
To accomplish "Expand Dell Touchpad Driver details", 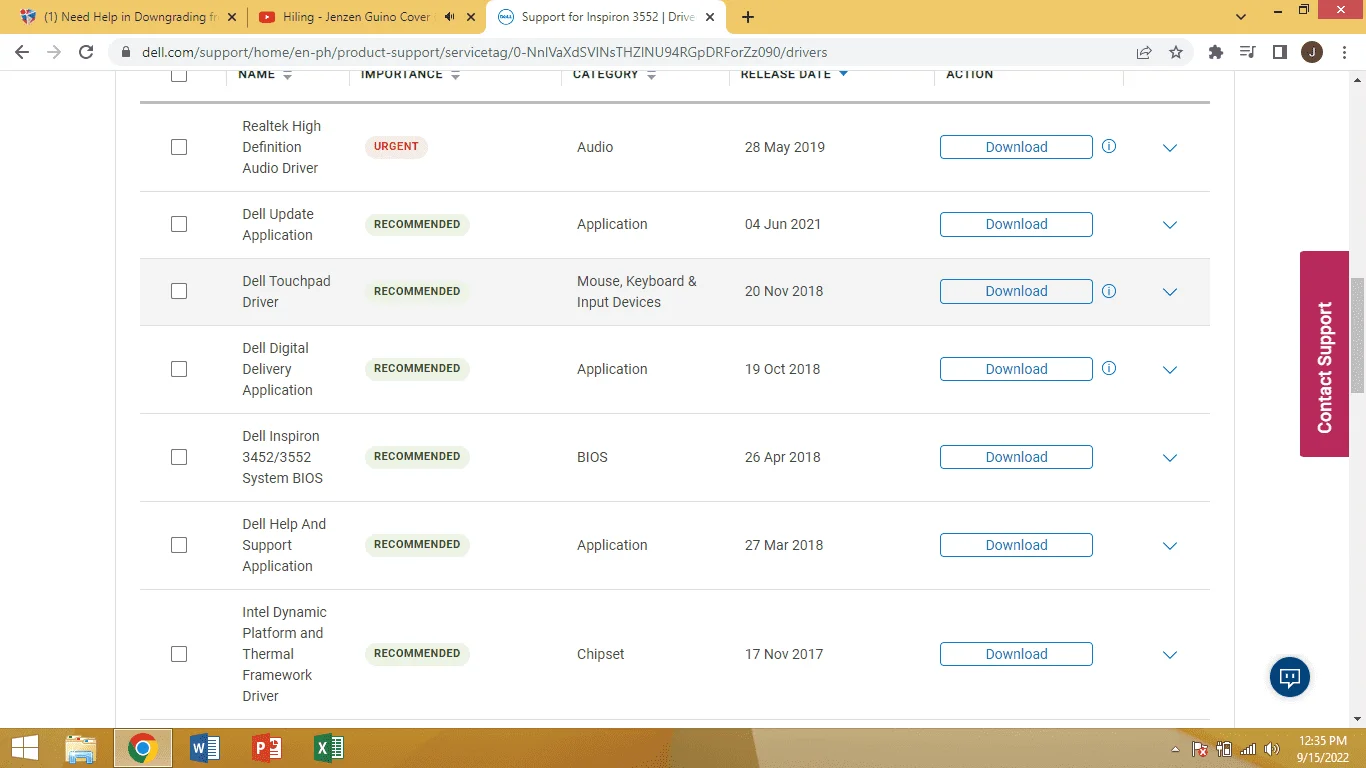I will (x=1170, y=292).
